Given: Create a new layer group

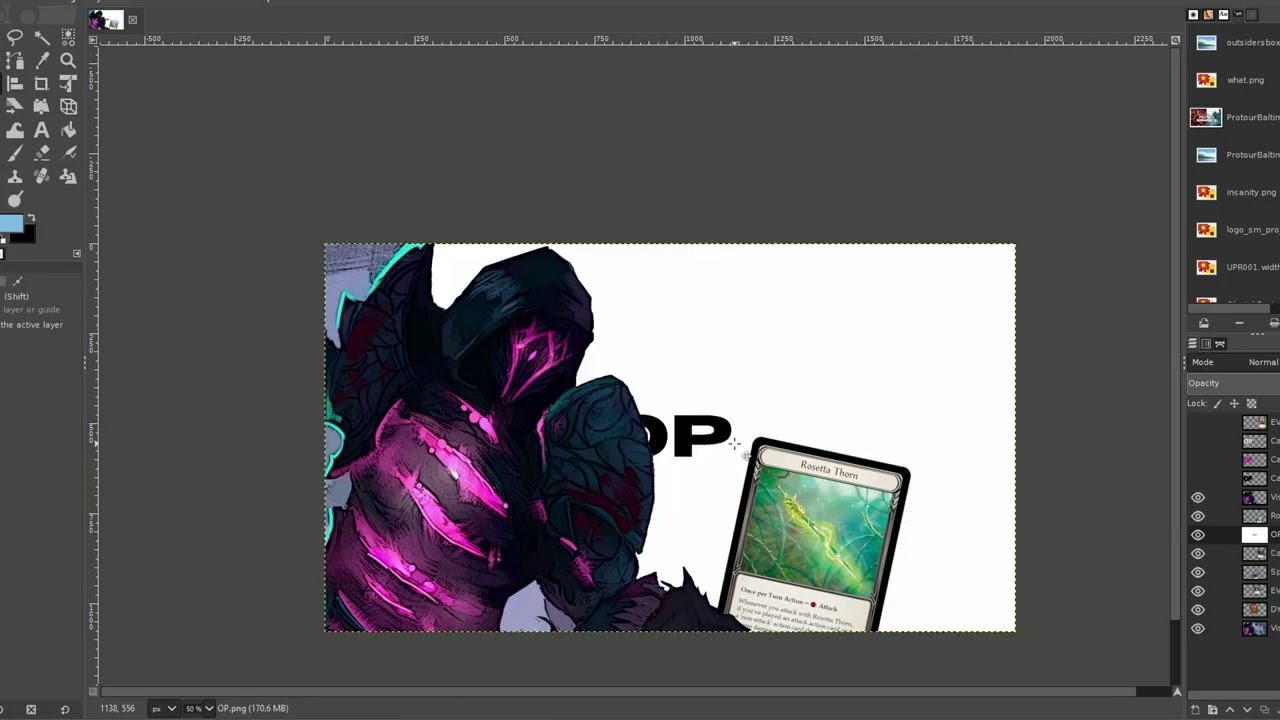Looking at the screenshot, I should [x=1213, y=710].
